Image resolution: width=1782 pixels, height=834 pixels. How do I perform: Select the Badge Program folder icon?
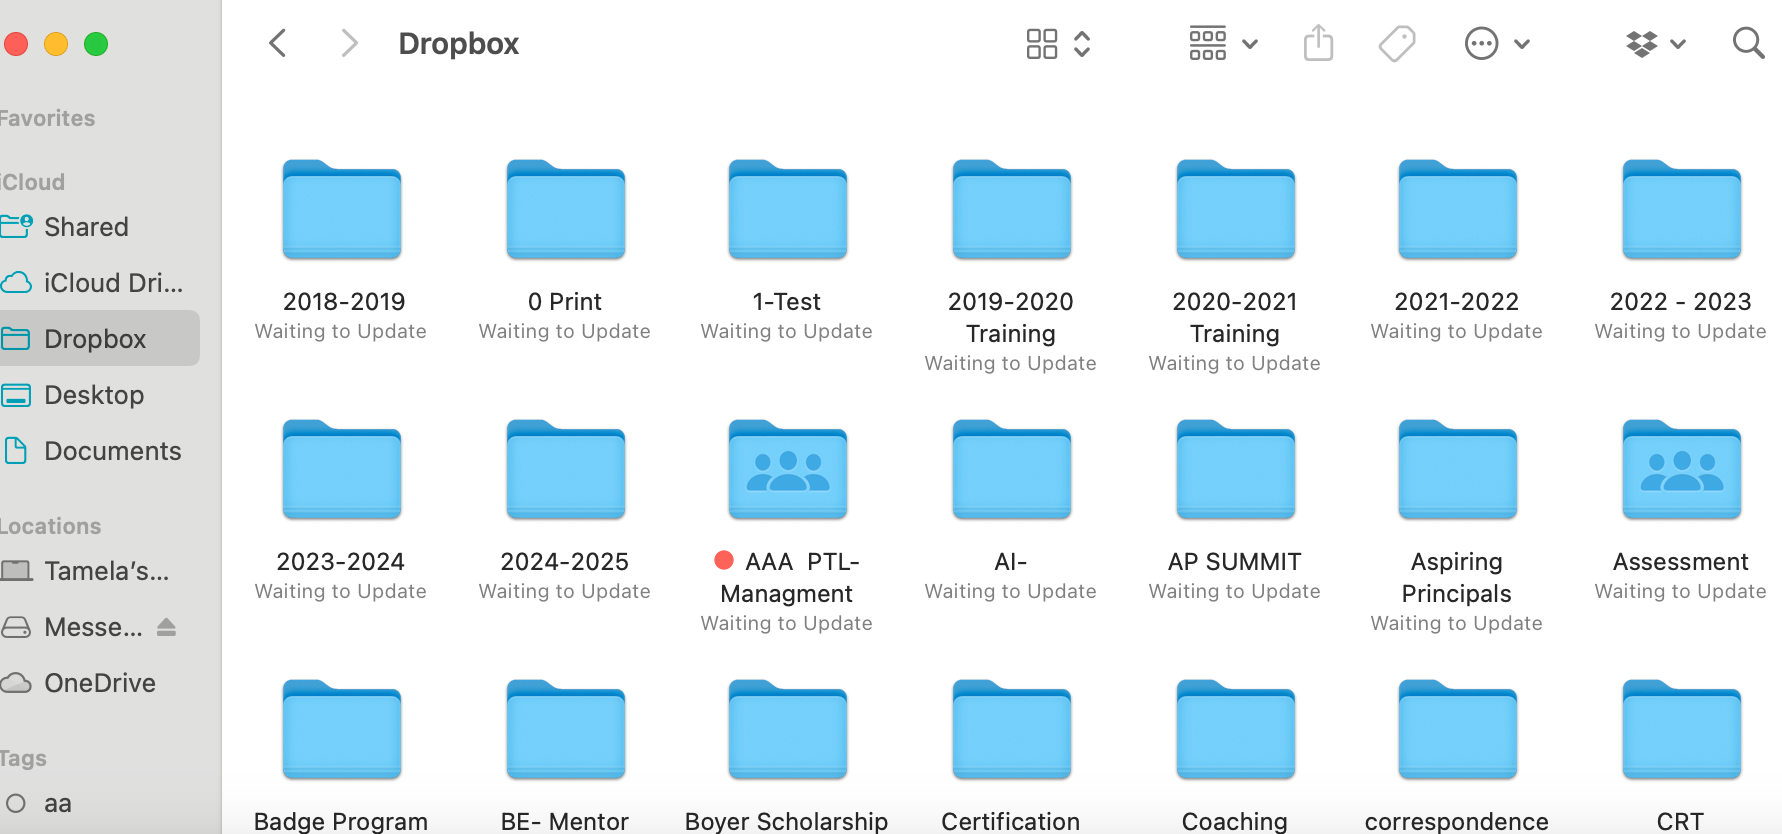click(x=342, y=730)
